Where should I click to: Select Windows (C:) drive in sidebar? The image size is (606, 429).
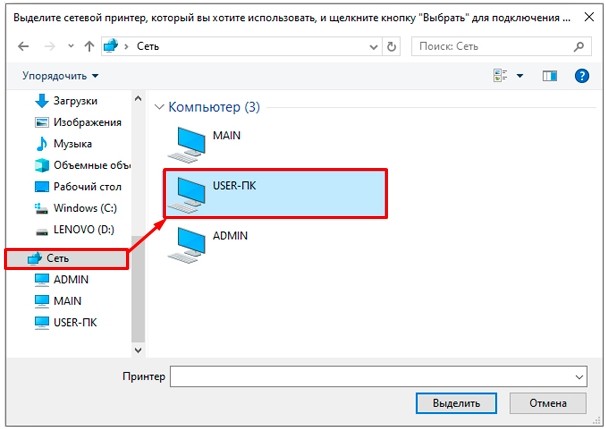(76, 208)
